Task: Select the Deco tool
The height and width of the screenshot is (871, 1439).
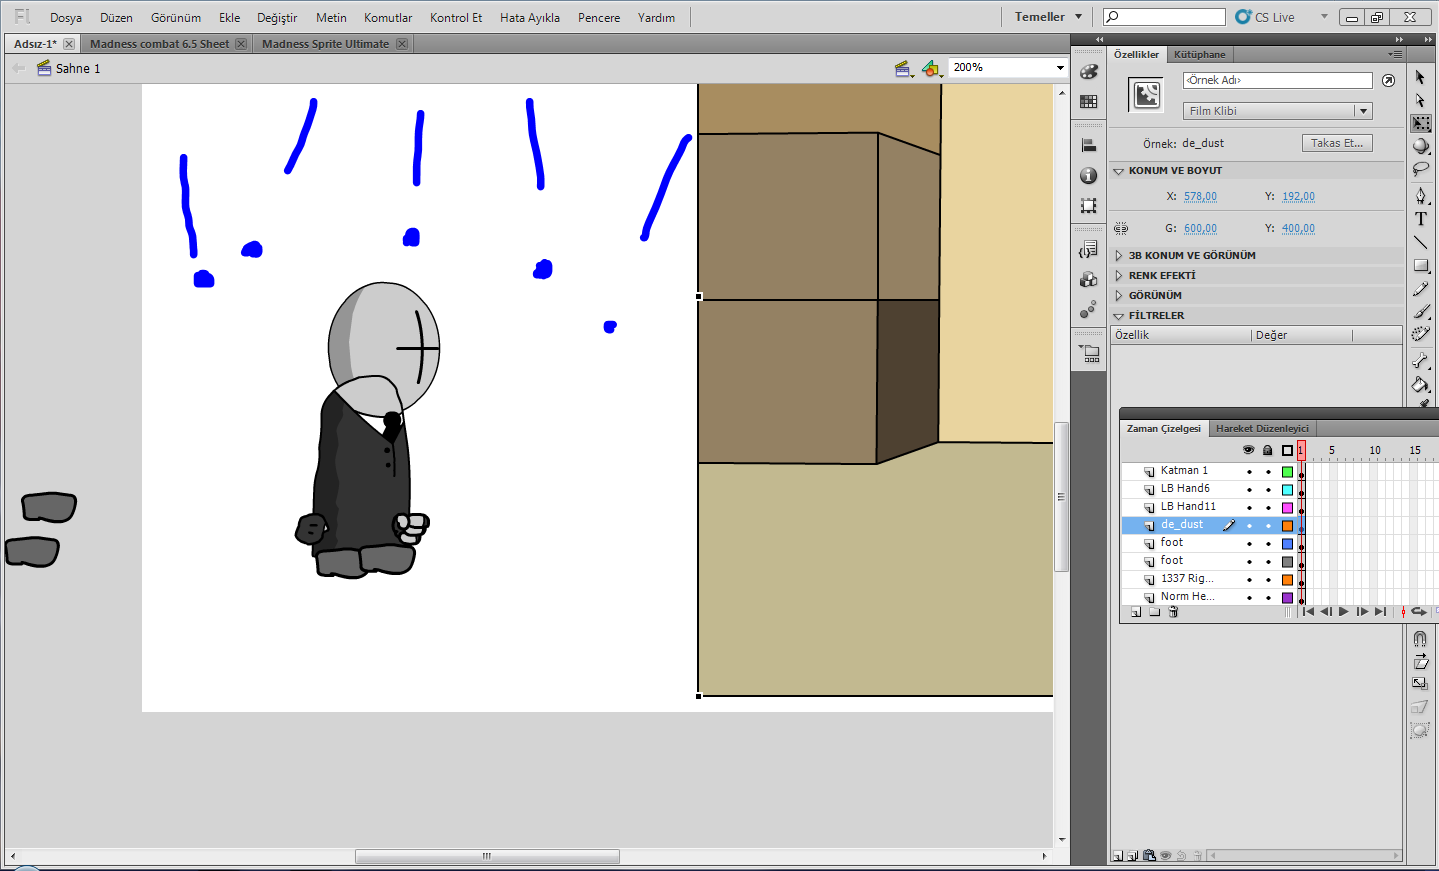Action: point(1420,334)
